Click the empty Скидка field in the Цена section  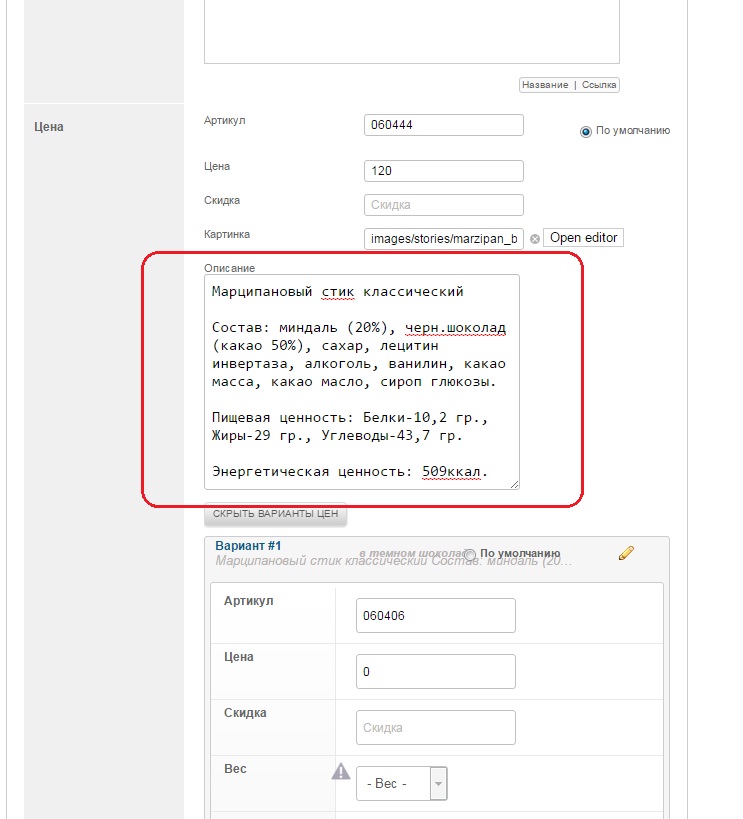click(444, 205)
